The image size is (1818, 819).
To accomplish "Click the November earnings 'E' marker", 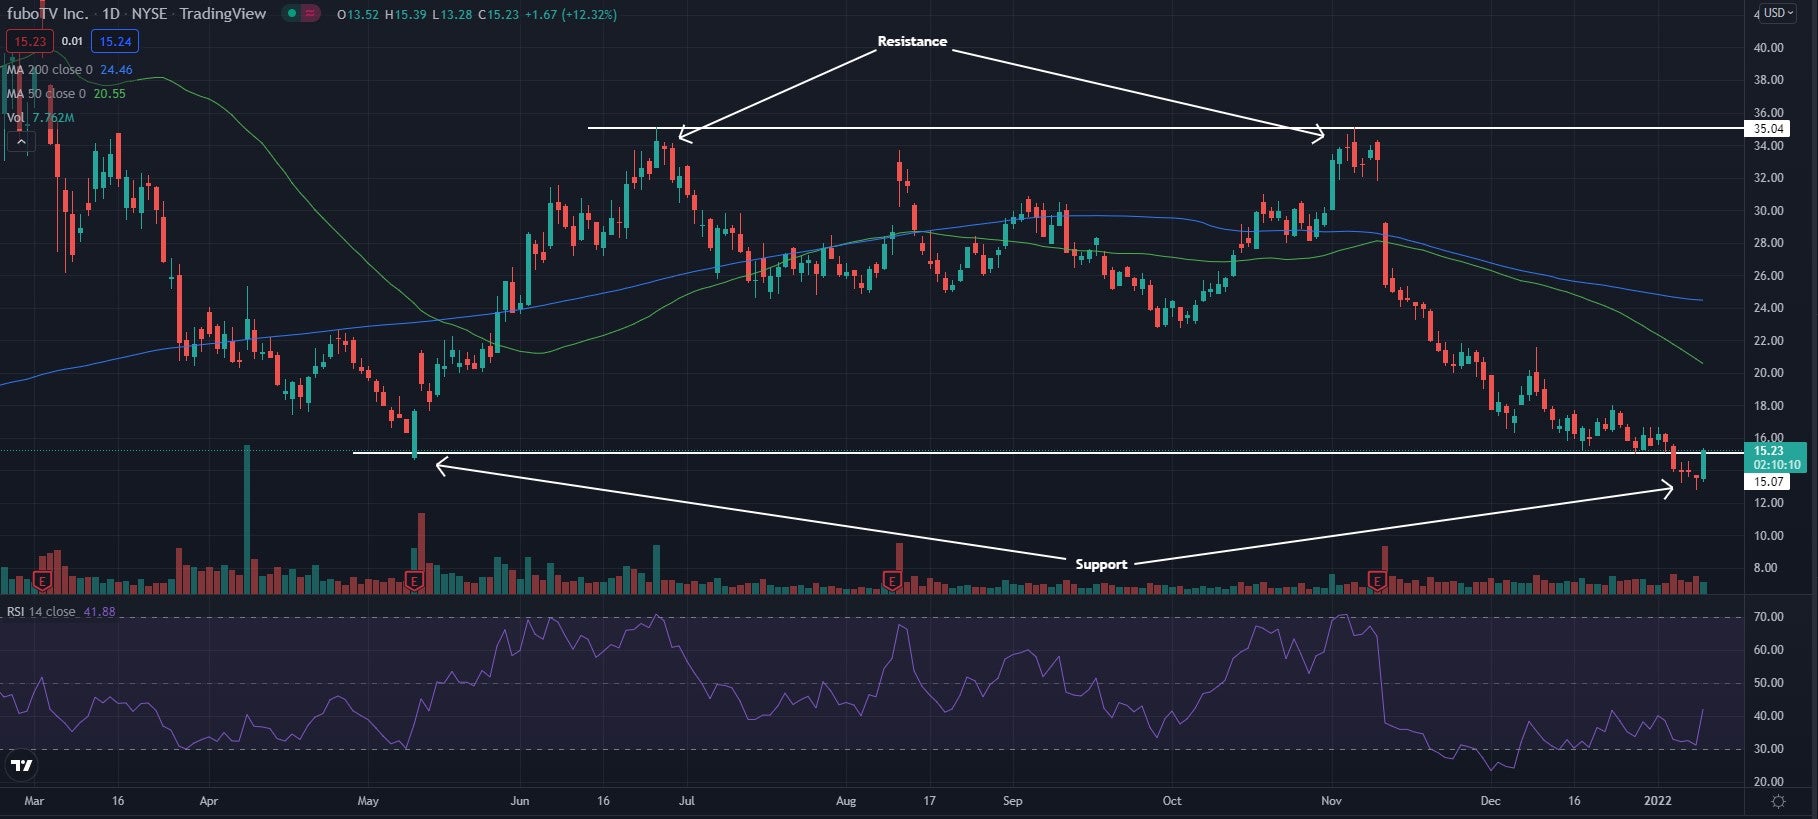I will click(1377, 580).
